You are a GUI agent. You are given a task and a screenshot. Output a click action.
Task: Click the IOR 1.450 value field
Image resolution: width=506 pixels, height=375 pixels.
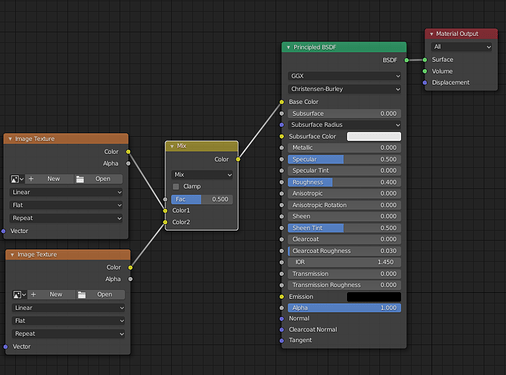point(344,262)
